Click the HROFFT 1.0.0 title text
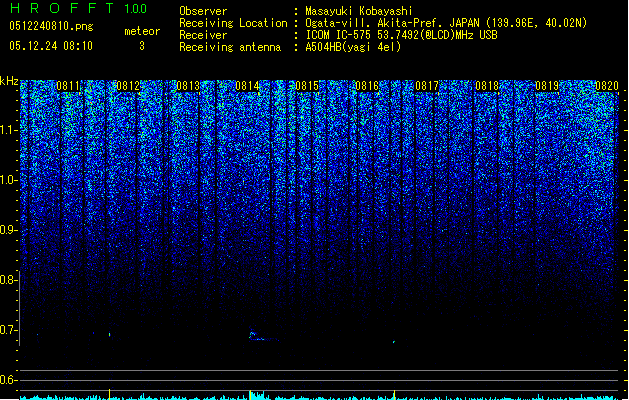This screenshot has height=400, width=629. click(79, 8)
